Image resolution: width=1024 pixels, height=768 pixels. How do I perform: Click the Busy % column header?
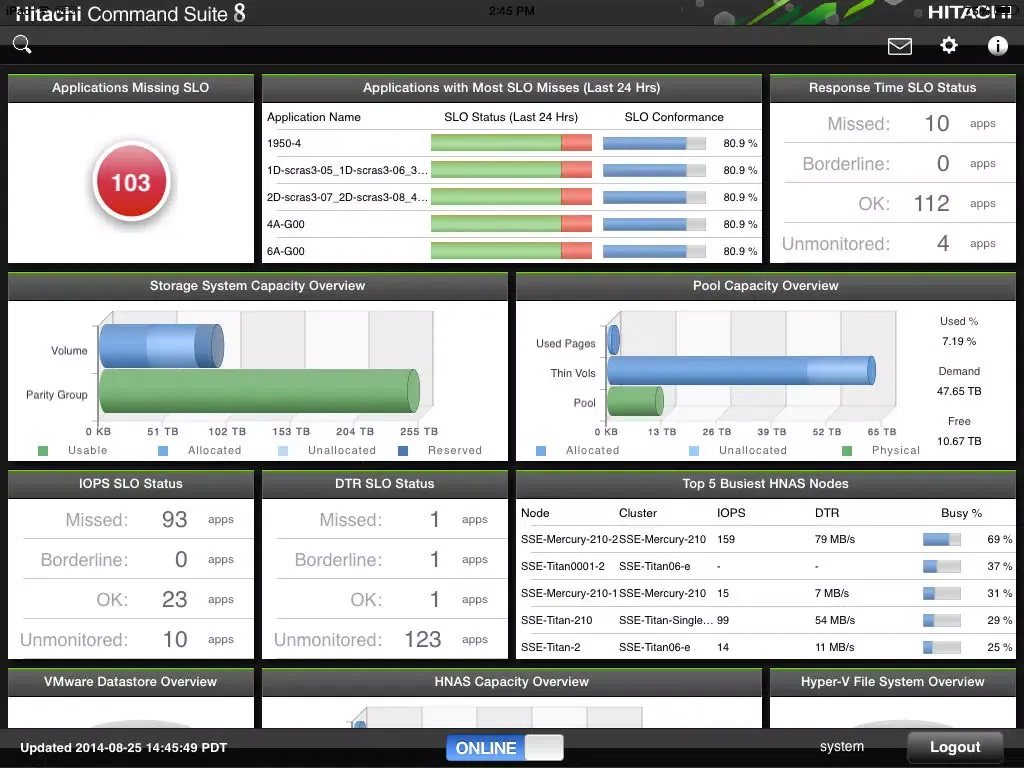click(961, 513)
